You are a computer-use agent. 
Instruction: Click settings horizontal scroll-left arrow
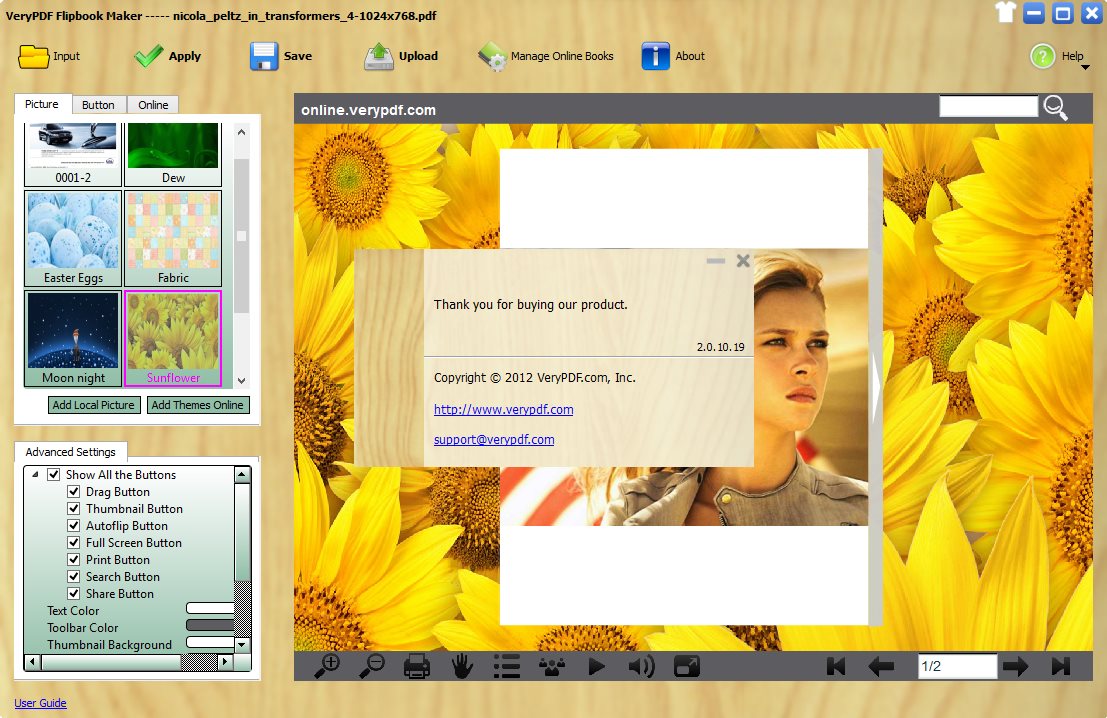[32, 662]
